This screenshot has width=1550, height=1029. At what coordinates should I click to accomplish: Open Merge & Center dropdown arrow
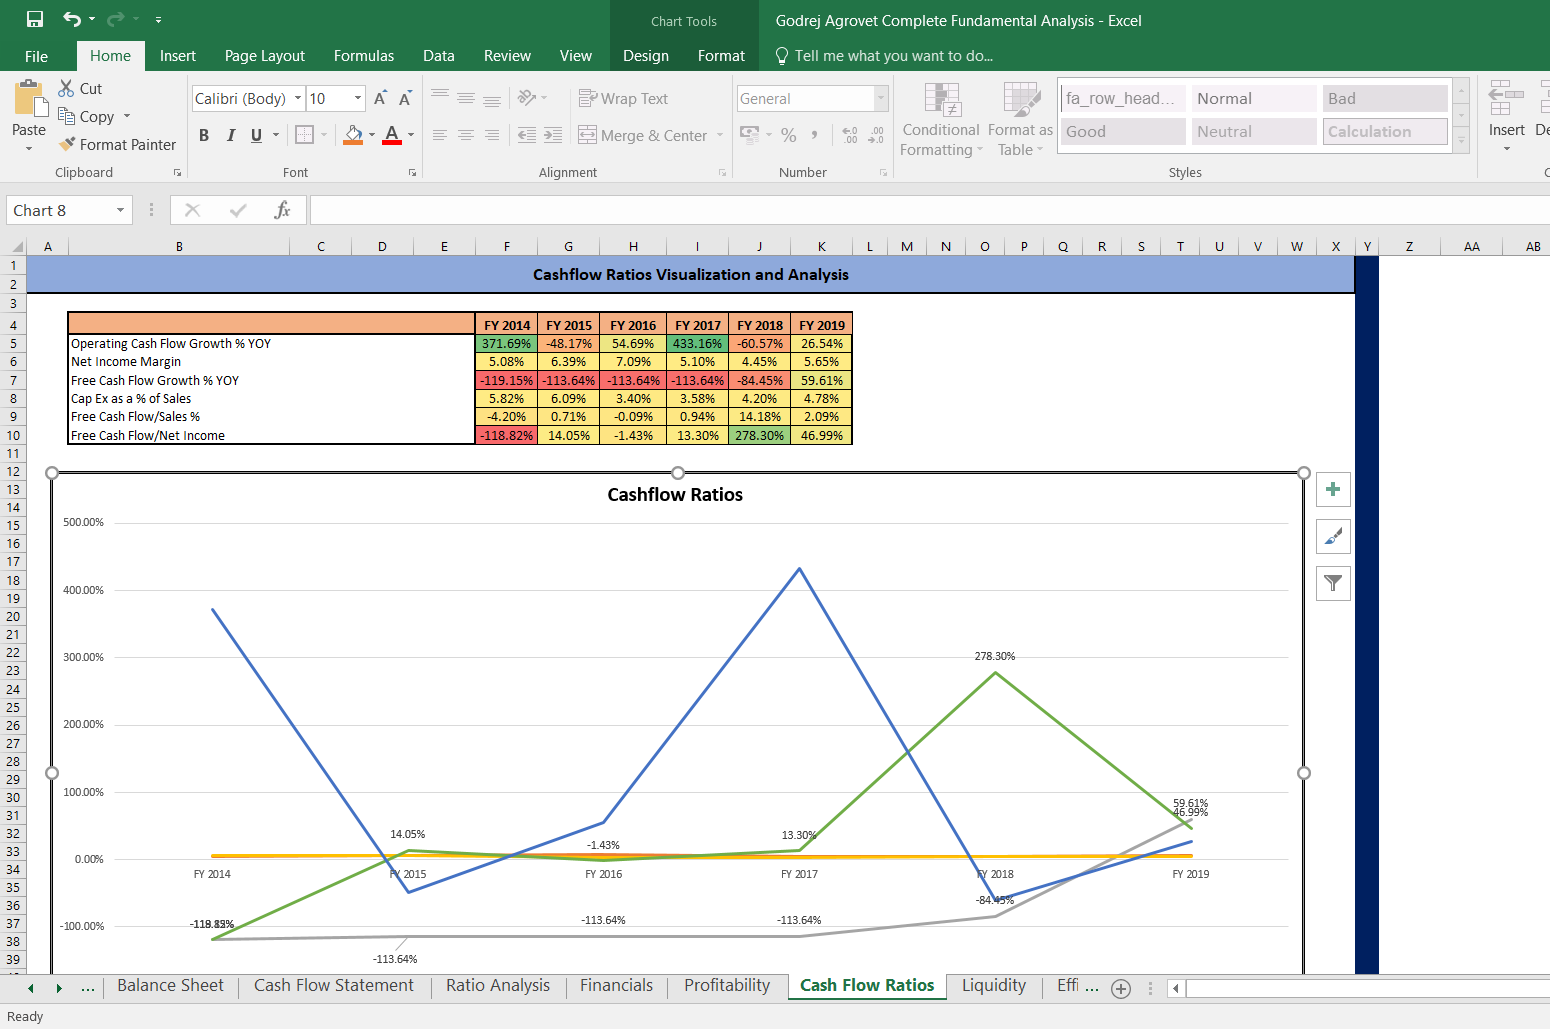coord(720,135)
